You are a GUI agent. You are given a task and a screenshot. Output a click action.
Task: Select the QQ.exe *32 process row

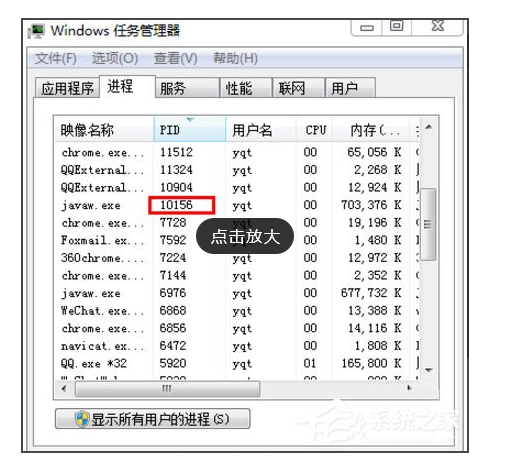tap(236, 363)
